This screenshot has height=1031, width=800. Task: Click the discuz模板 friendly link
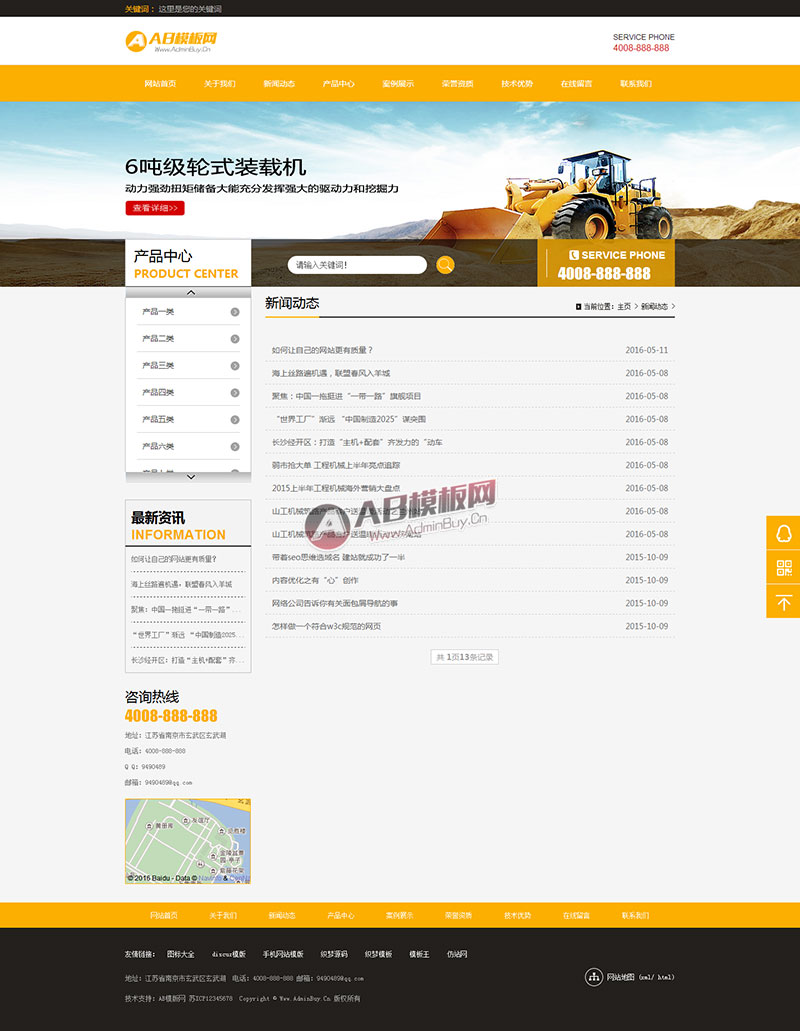point(229,954)
